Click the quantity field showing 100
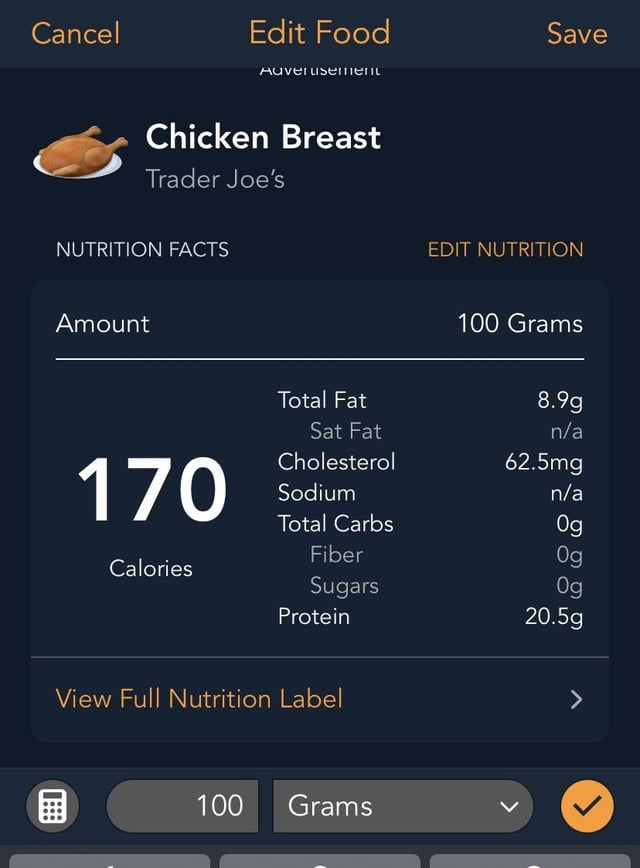This screenshot has height=868, width=640. [182, 806]
